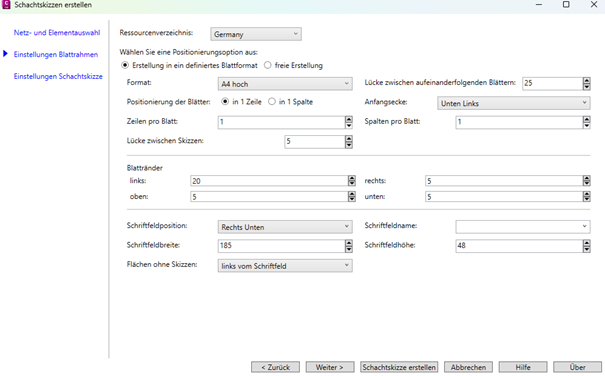The height and width of the screenshot is (376, 605).
Task: Open the Anfangsecke dropdown Unten Links
Action: (514, 103)
